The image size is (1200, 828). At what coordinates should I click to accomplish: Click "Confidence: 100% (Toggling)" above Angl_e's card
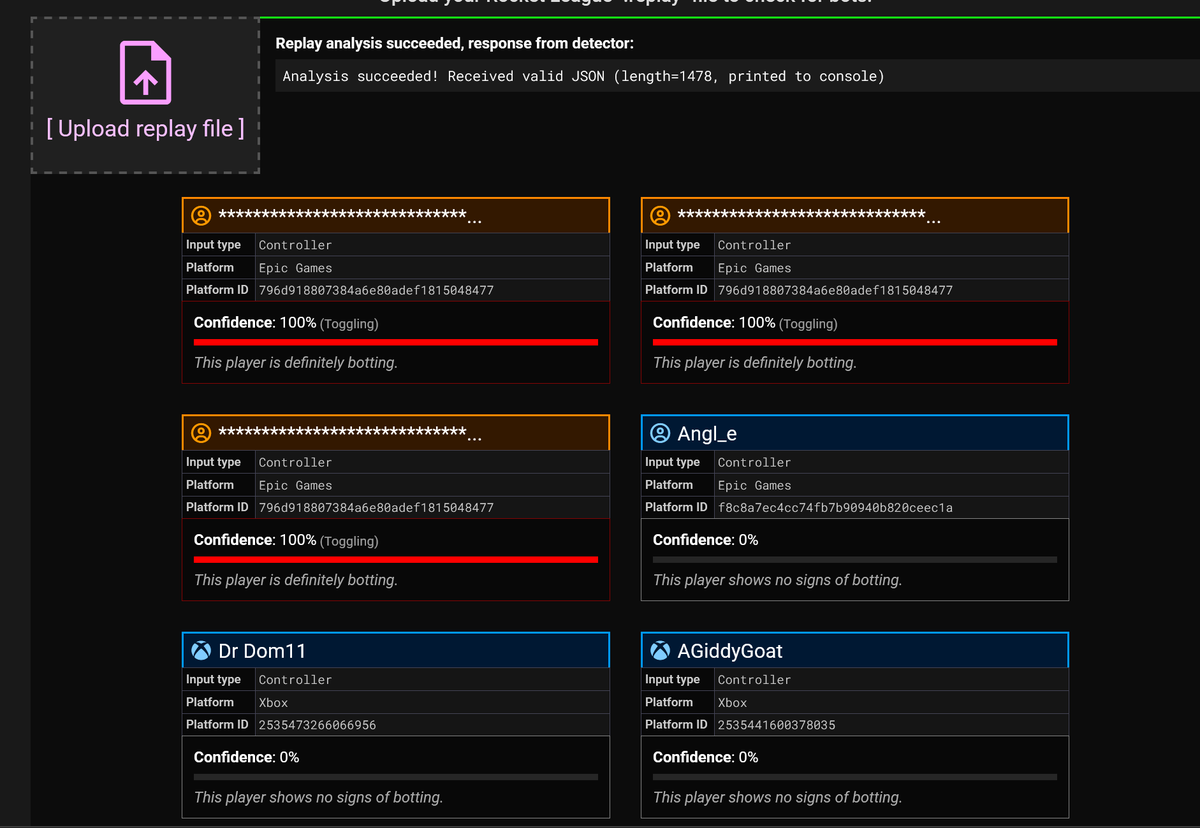point(745,323)
